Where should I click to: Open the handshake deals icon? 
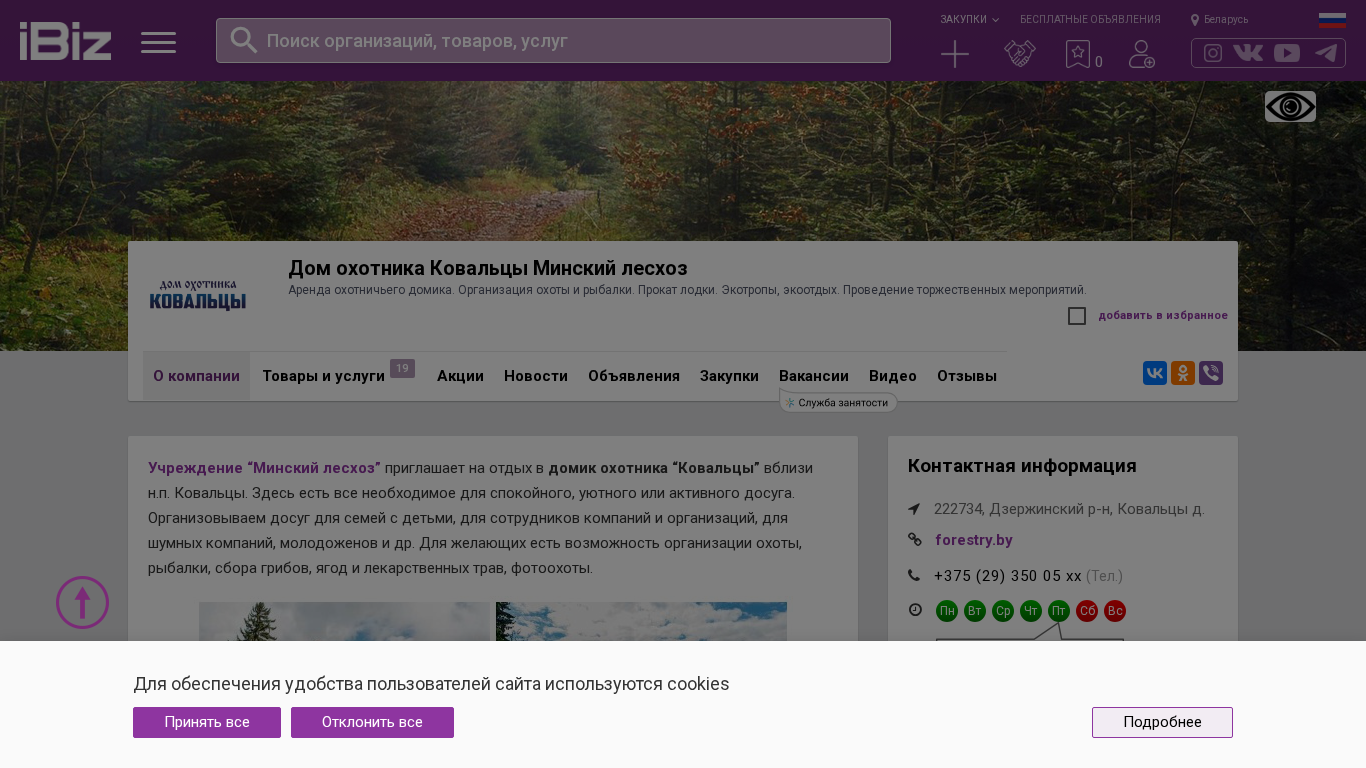[x=1020, y=54]
